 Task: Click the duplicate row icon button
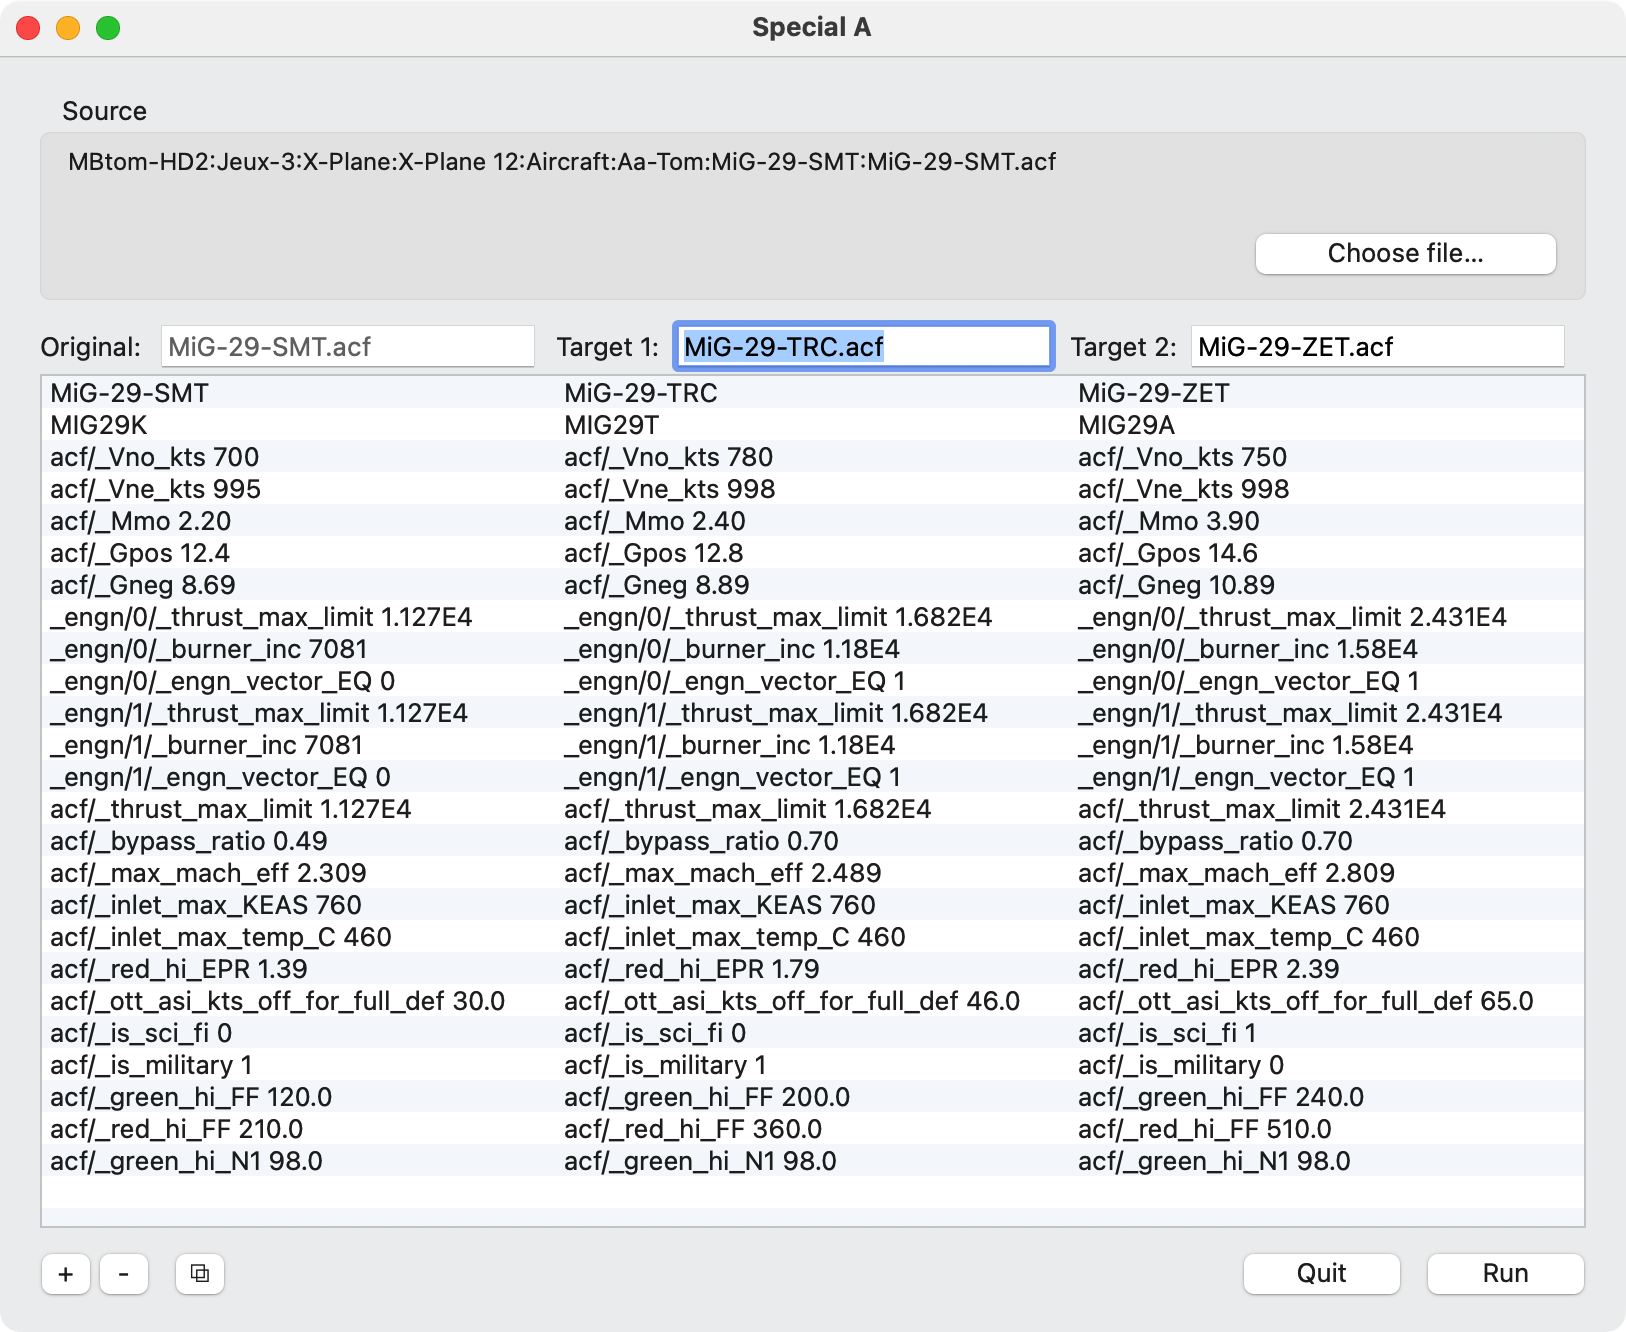[200, 1274]
